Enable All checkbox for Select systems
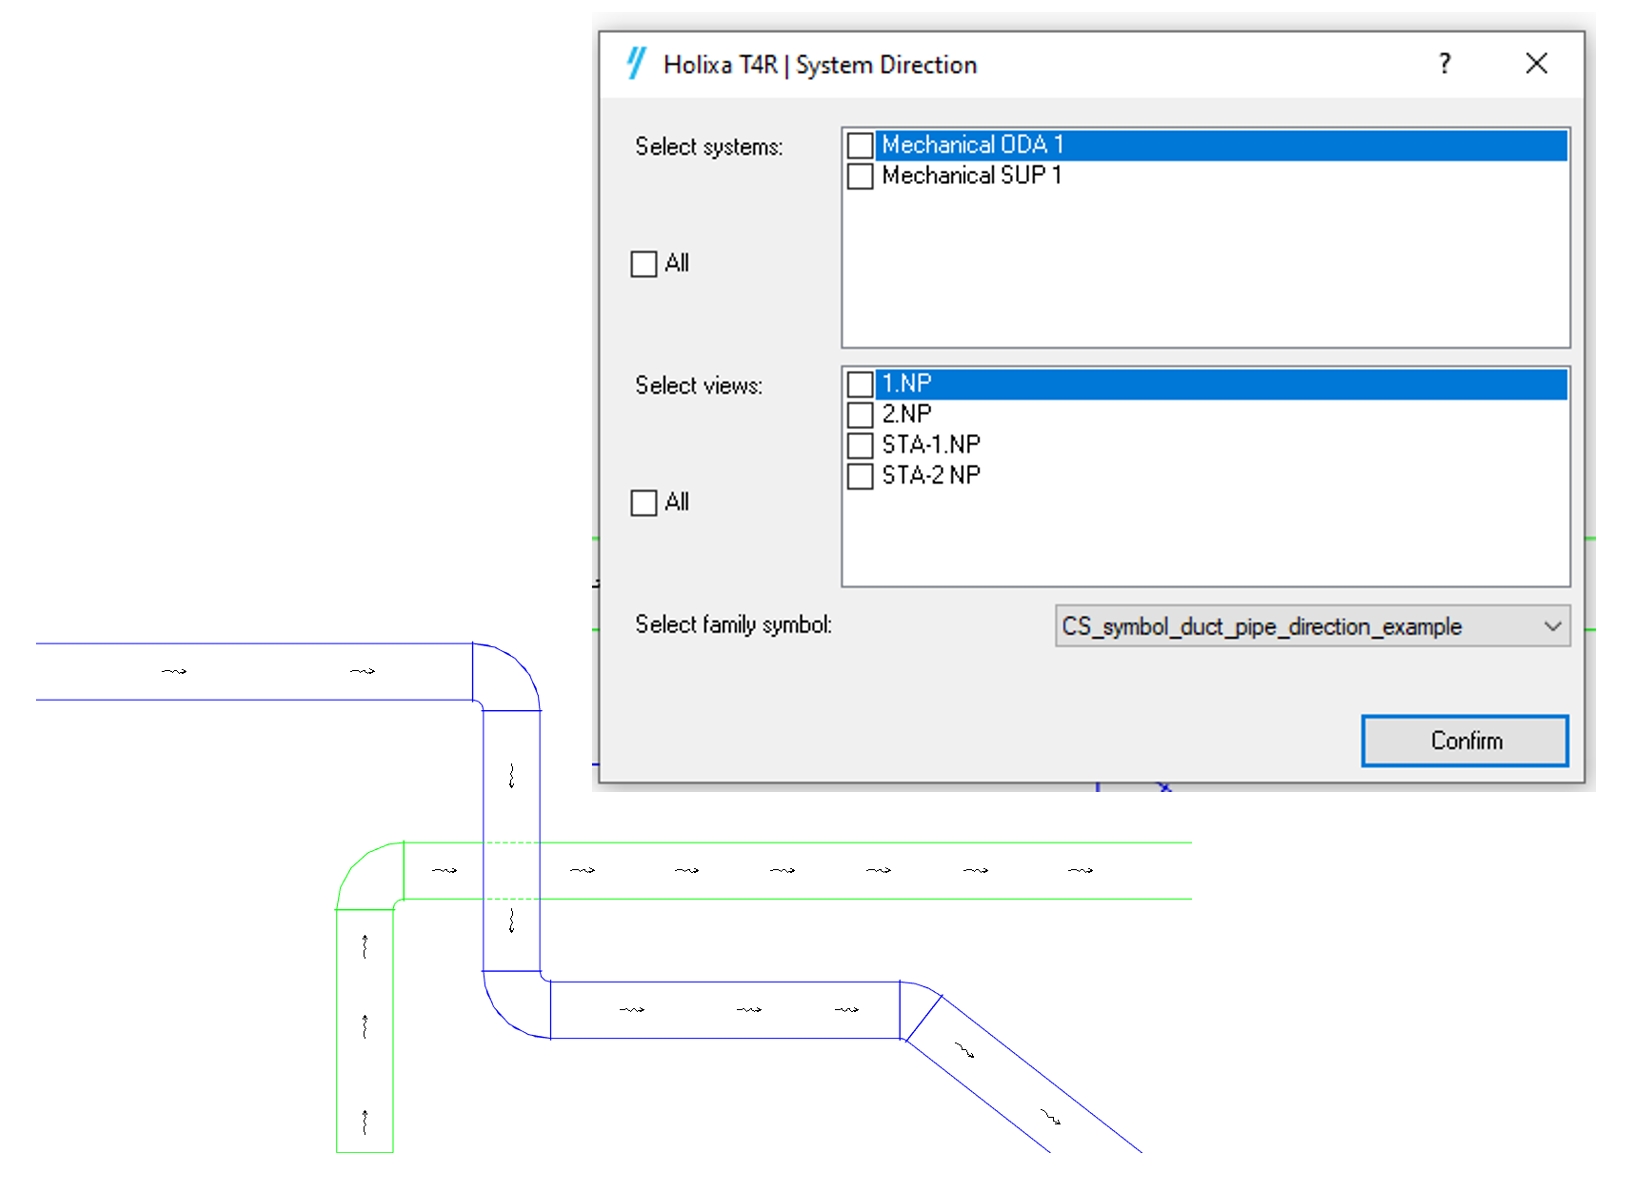This screenshot has height=1188, width=1636. [x=644, y=264]
